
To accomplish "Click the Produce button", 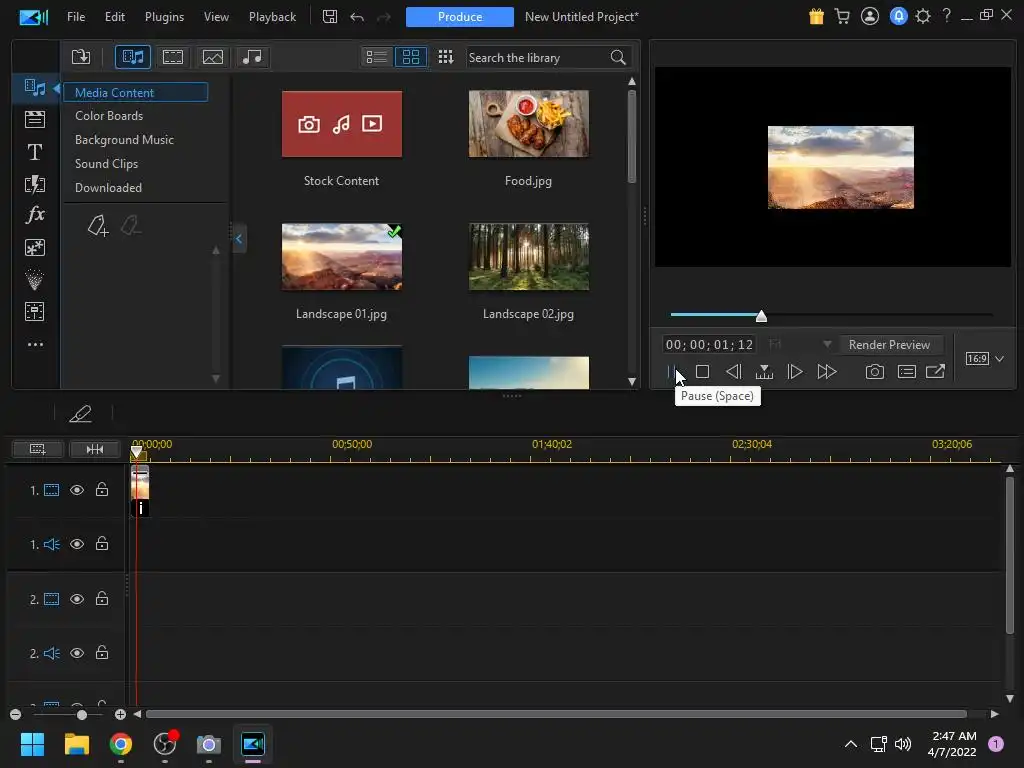I will (460, 17).
